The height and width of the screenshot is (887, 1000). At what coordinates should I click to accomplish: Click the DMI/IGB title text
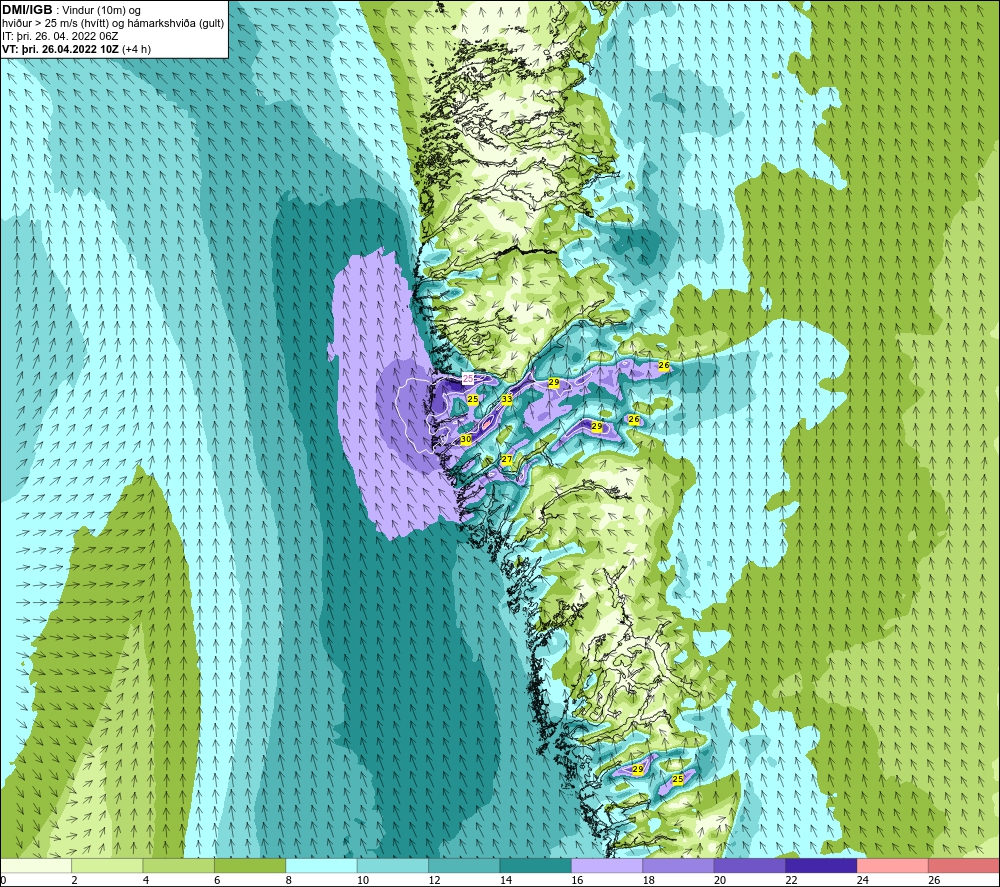click(27, 10)
